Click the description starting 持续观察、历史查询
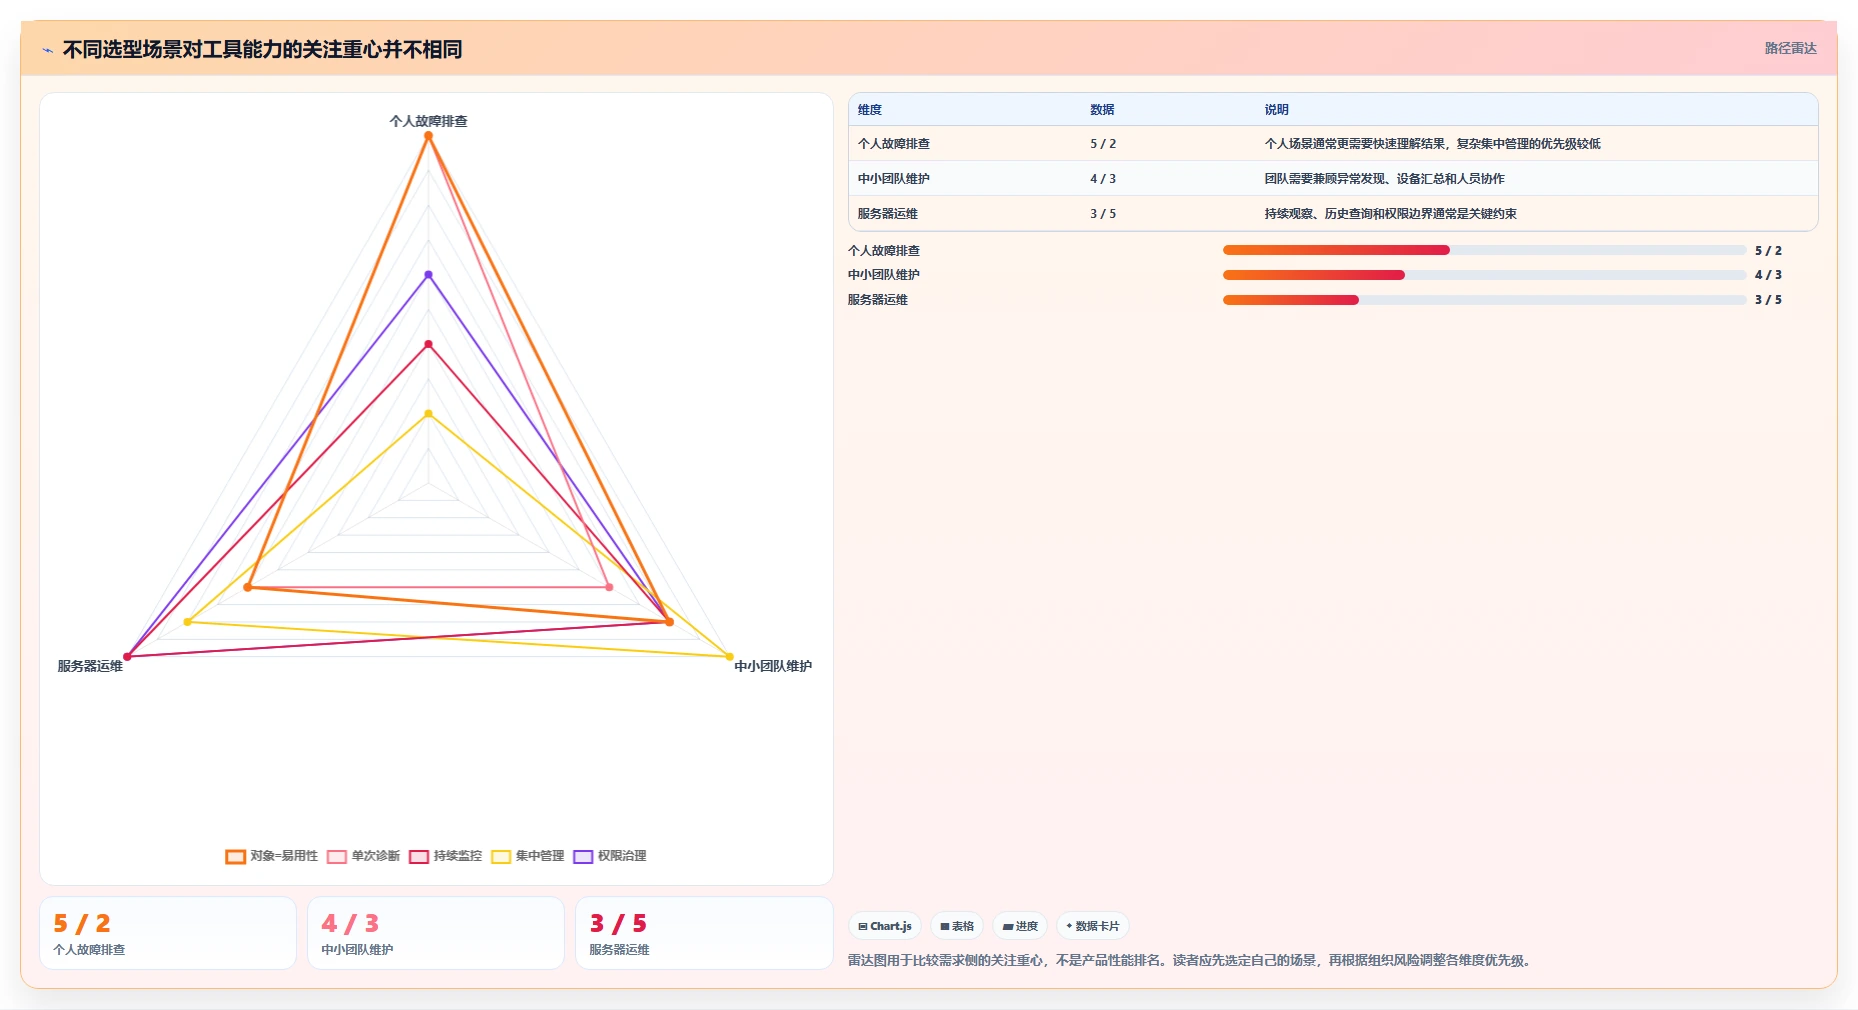This screenshot has width=1858, height=1010. pos(1390,214)
